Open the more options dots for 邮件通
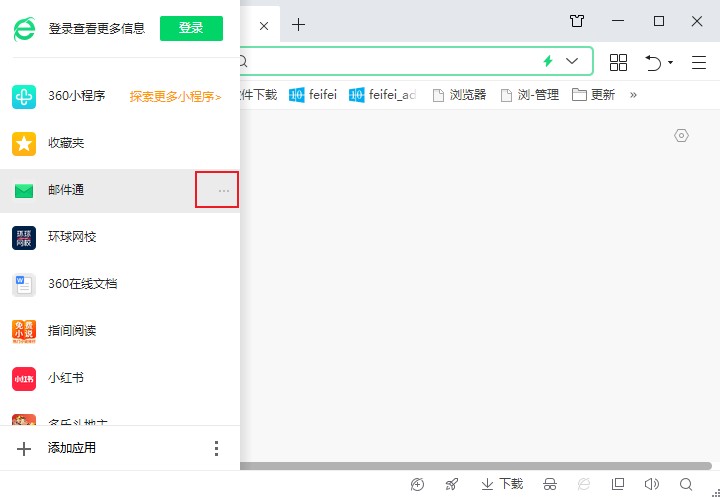 pyautogui.click(x=224, y=191)
